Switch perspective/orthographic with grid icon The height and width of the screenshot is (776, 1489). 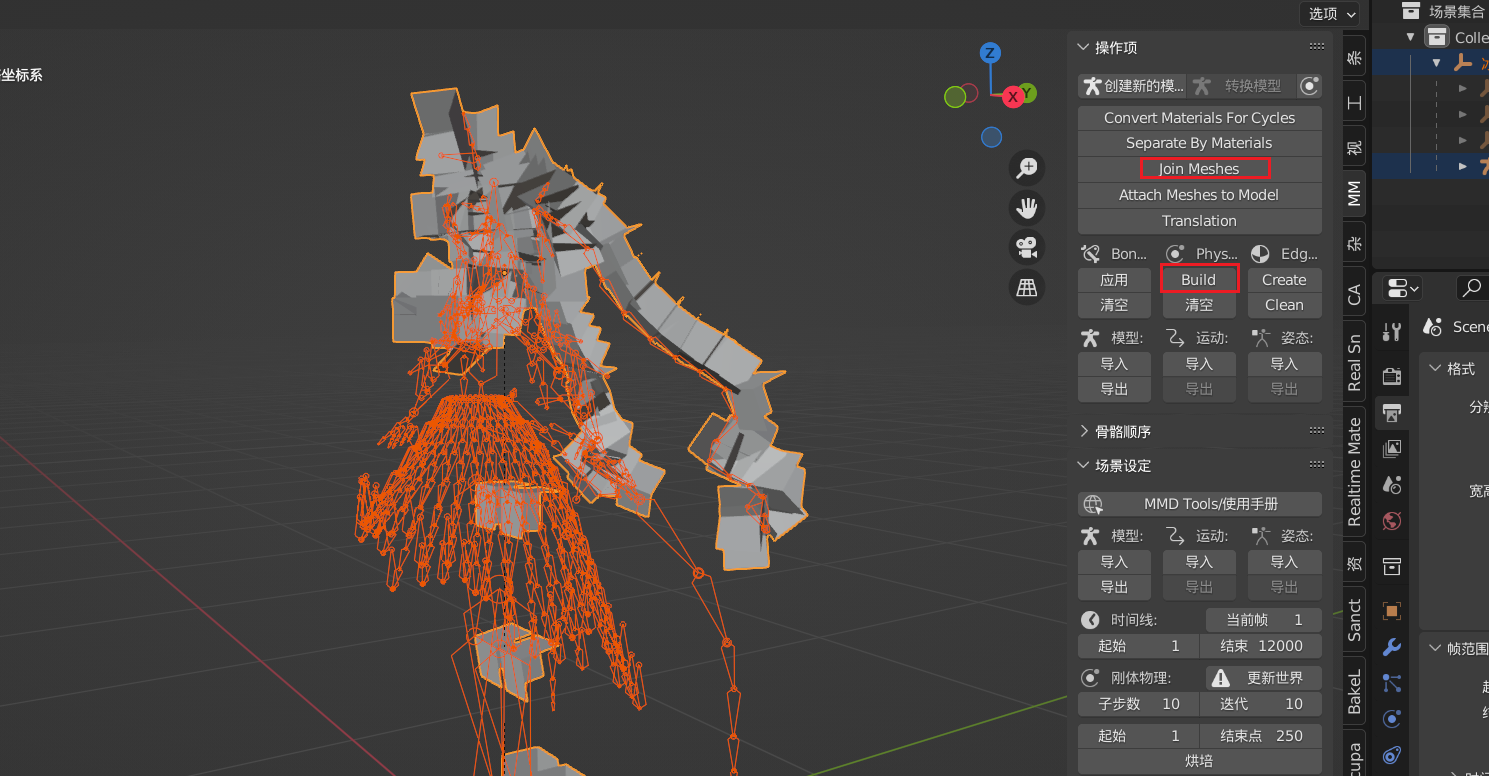pyautogui.click(x=1027, y=288)
